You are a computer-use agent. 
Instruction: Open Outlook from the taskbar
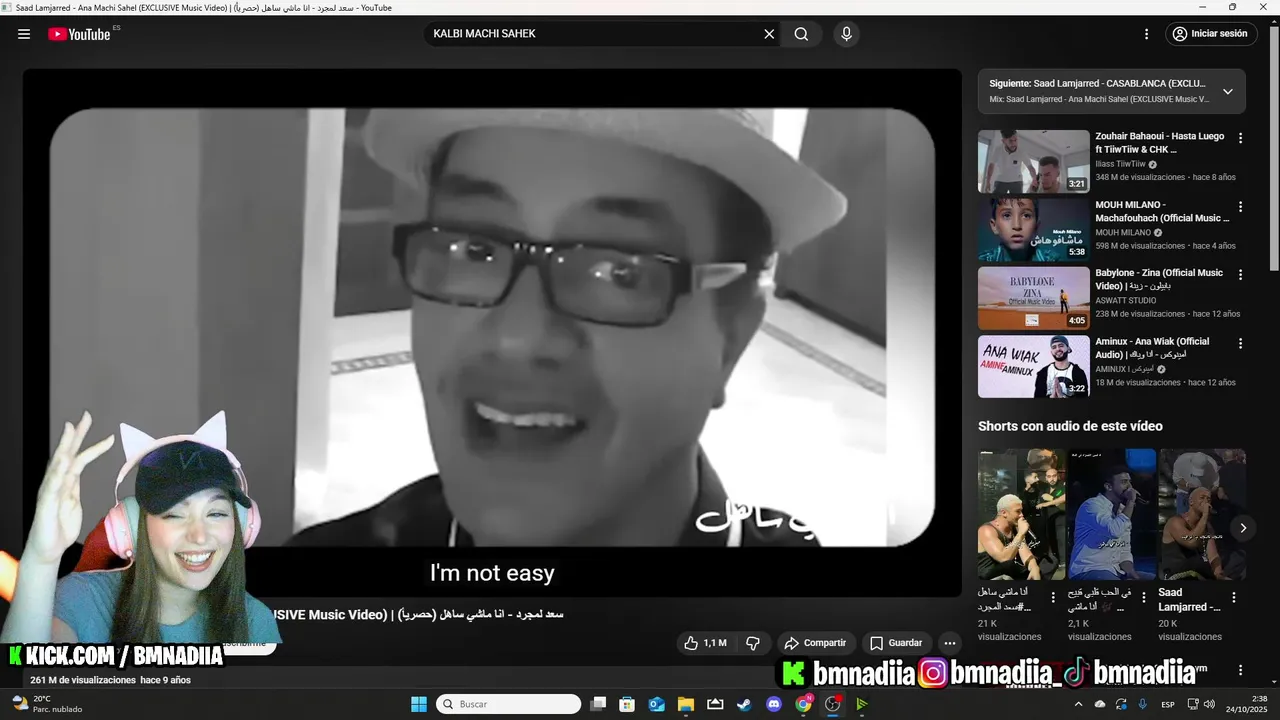656,704
